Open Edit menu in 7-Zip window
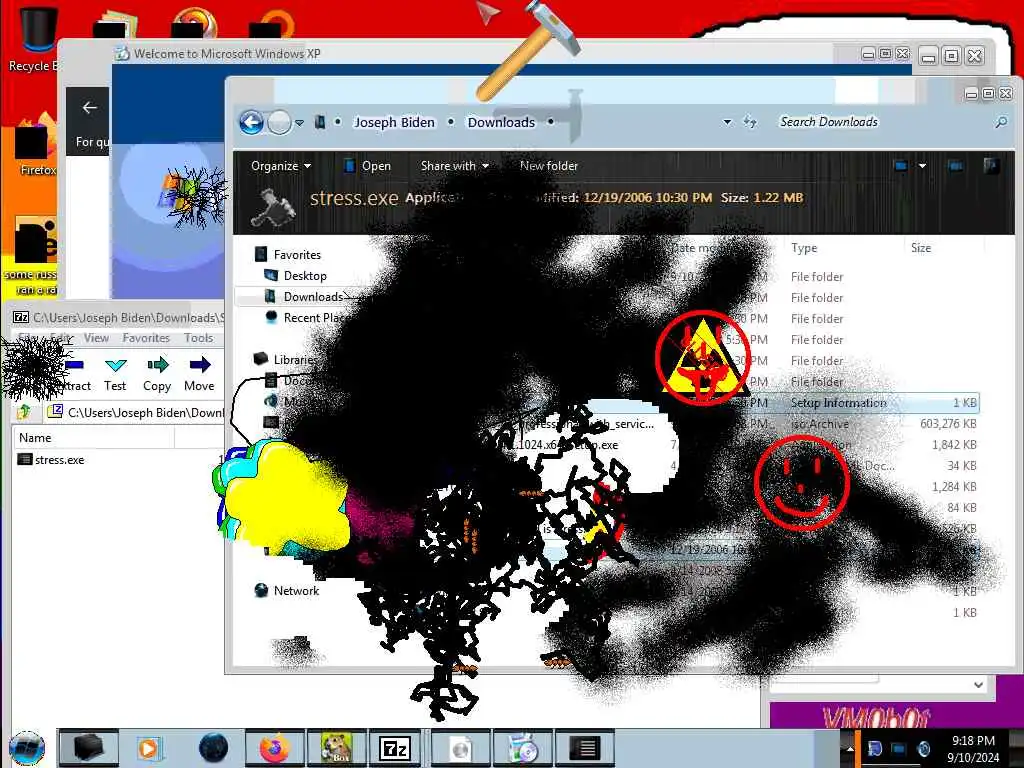This screenshot has height=768, width=1024. [61, 338]
